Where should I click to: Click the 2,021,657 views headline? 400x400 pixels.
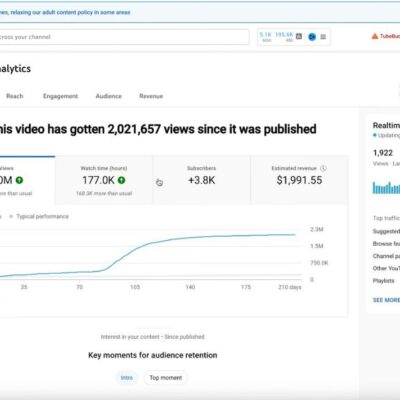click(157, 129)
